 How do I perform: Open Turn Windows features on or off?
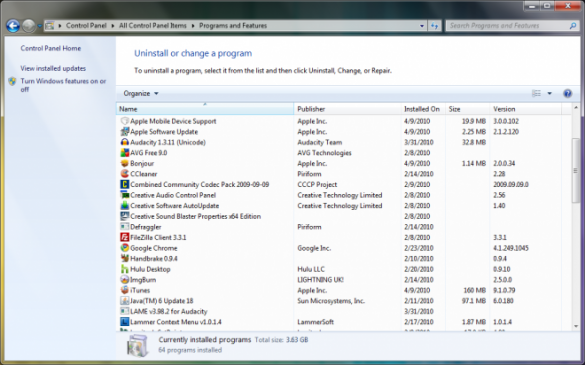coord(63,85)
